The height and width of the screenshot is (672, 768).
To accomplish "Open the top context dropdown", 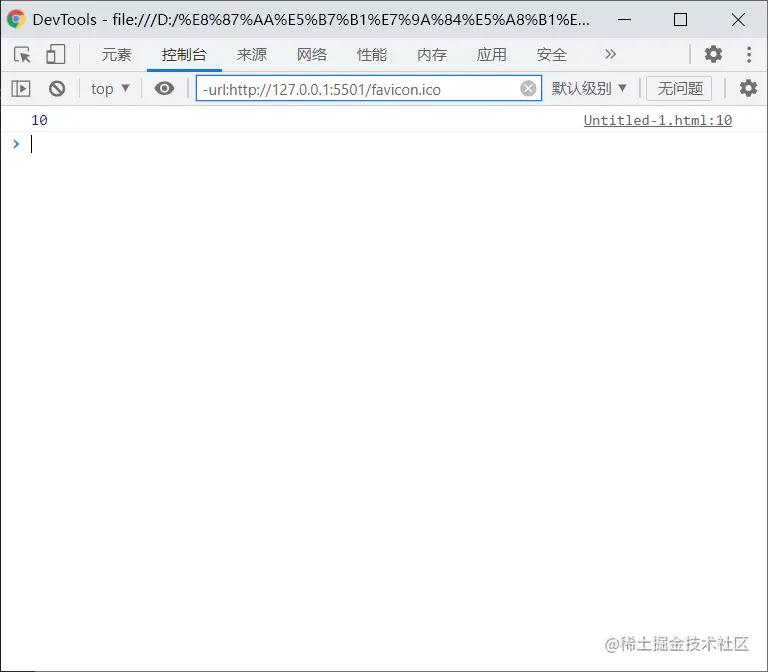I will point(110,89).
